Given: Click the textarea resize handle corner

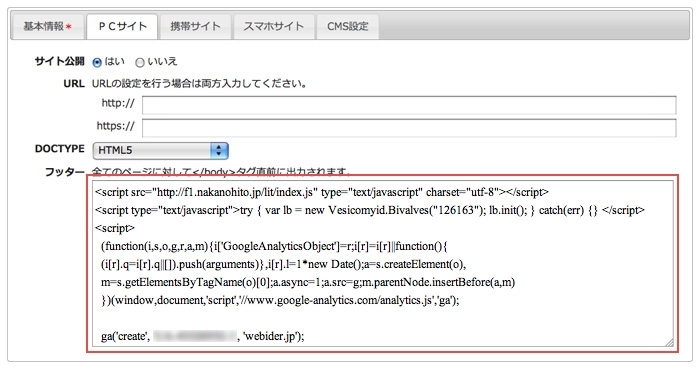Looking at the screenshot, I should point(669,342).
